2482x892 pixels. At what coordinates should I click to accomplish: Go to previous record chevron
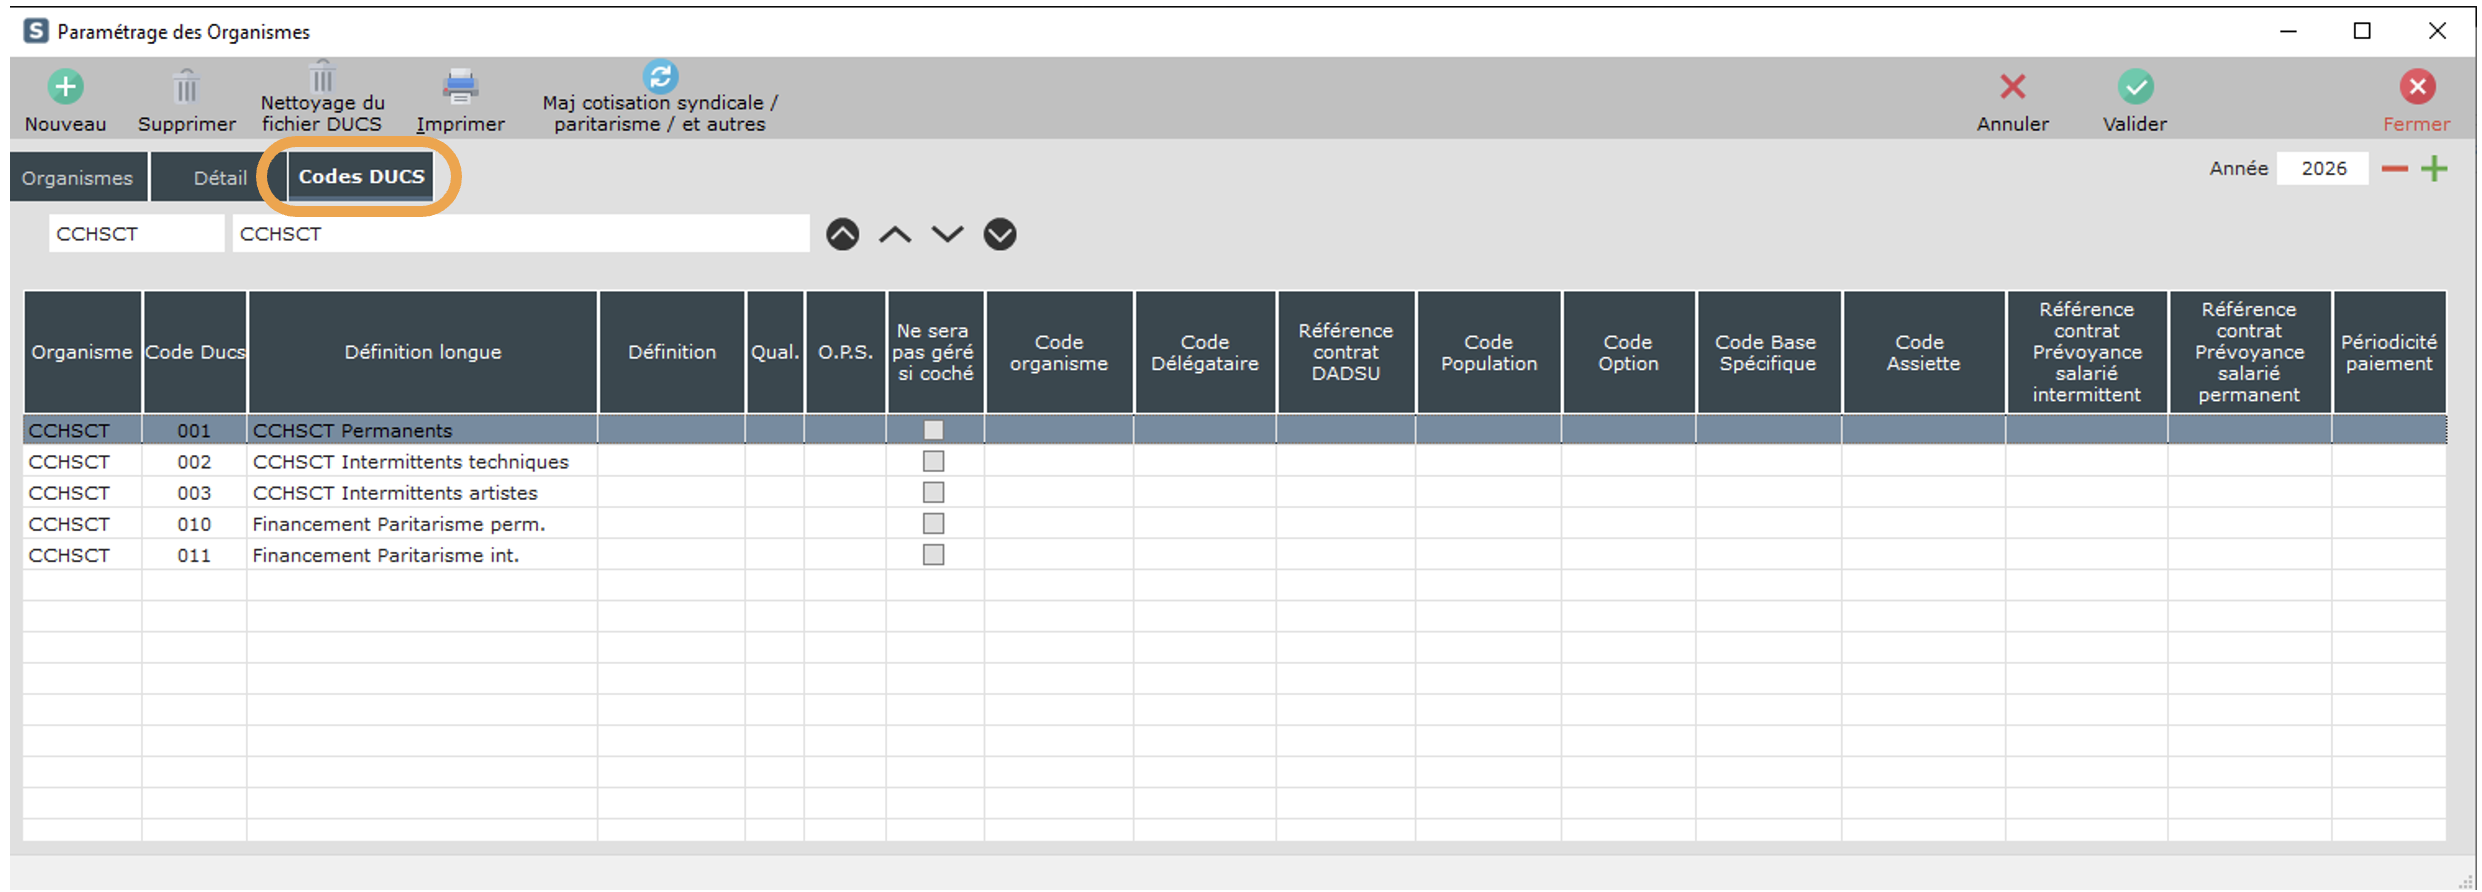(x=895, y=235)
